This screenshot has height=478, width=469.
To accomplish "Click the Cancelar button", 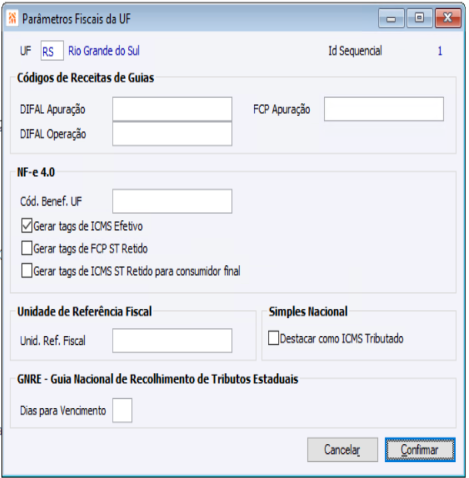I will click(x=342, y=450).
